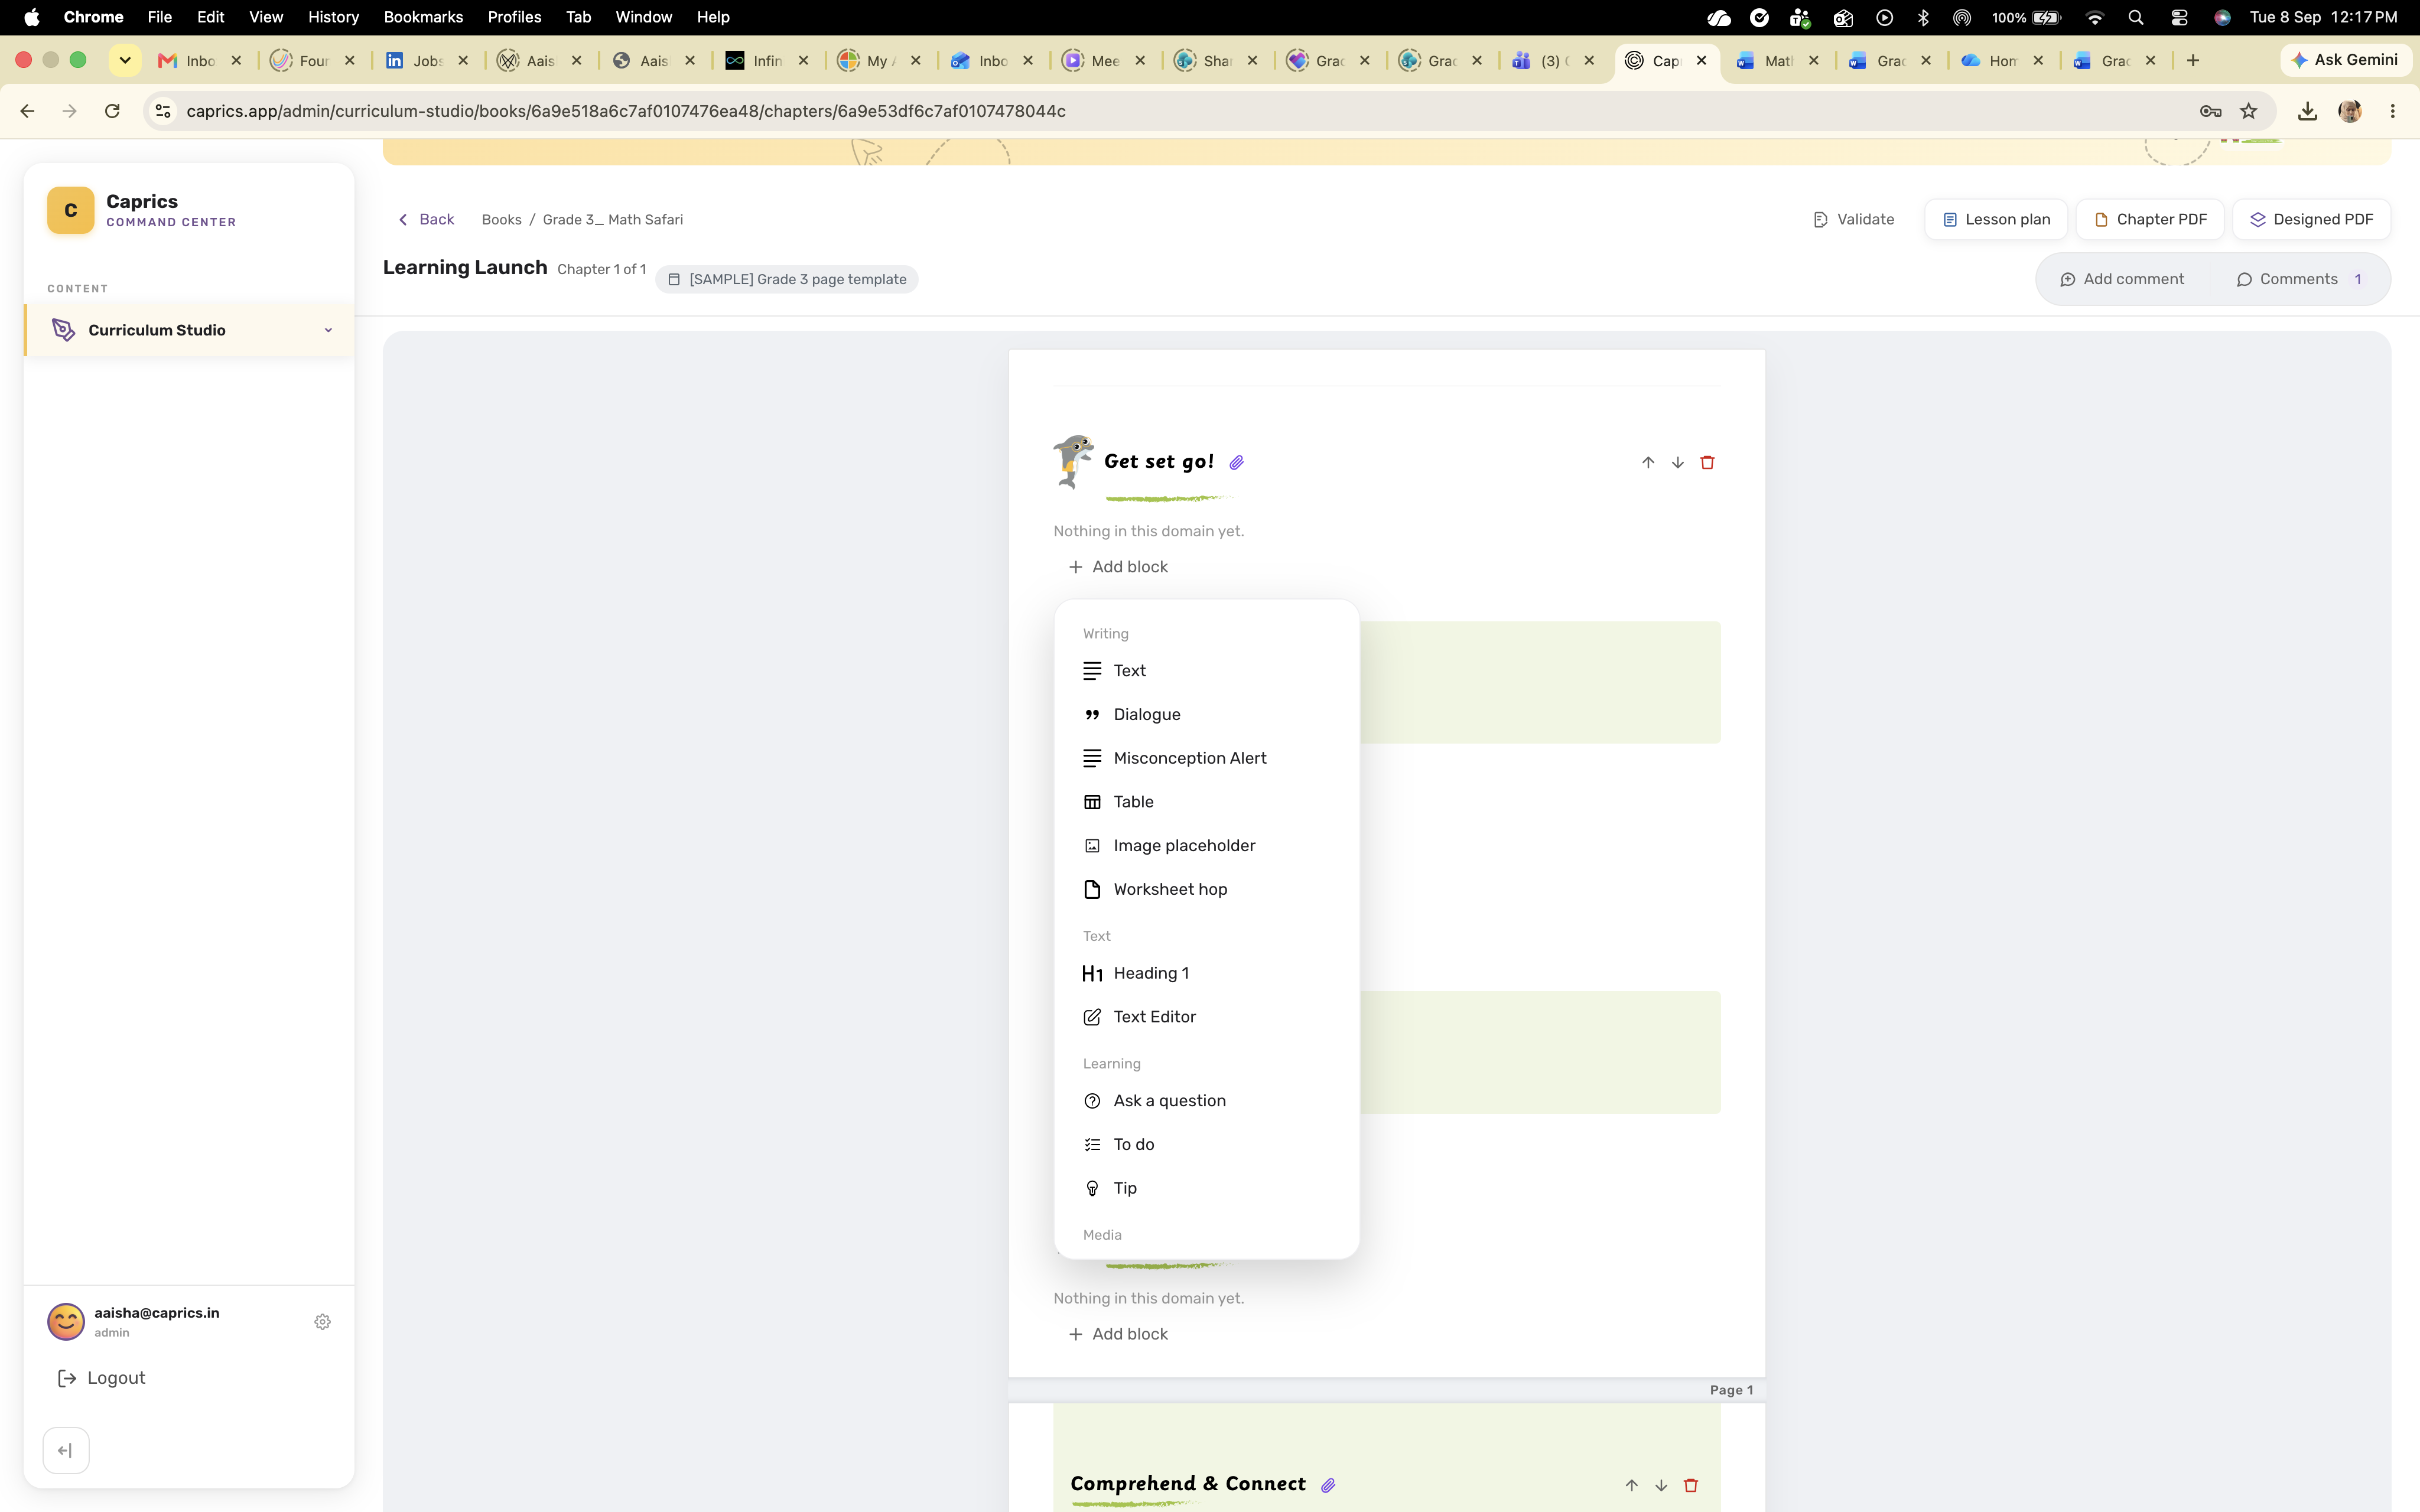
Task: Collapse the sidebar with arrow icon
Action: 66,1450
